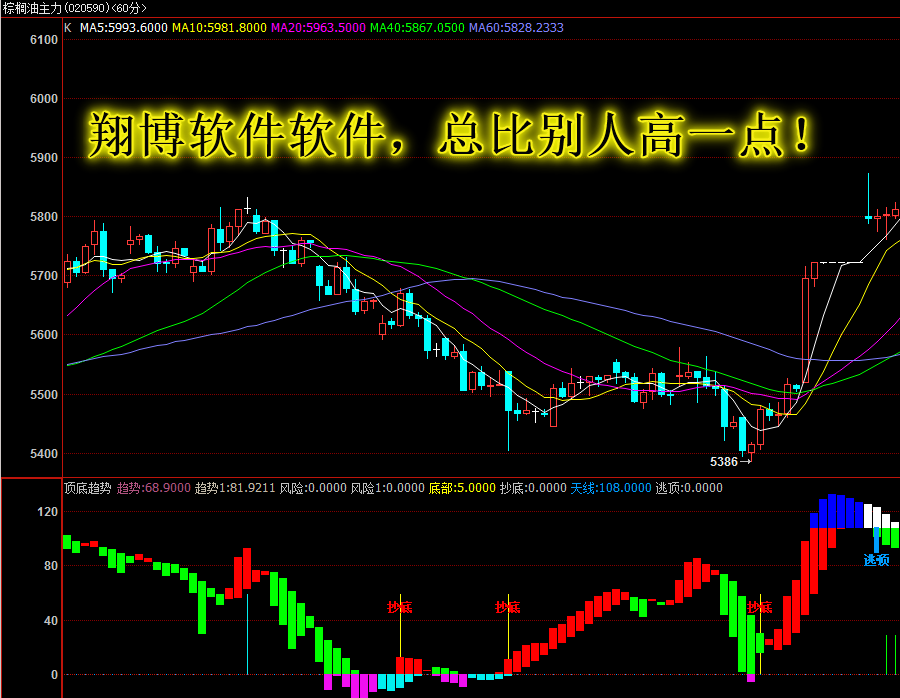
Task: Click the 风险:0.0000 indicator value
Action: (313, 488)
